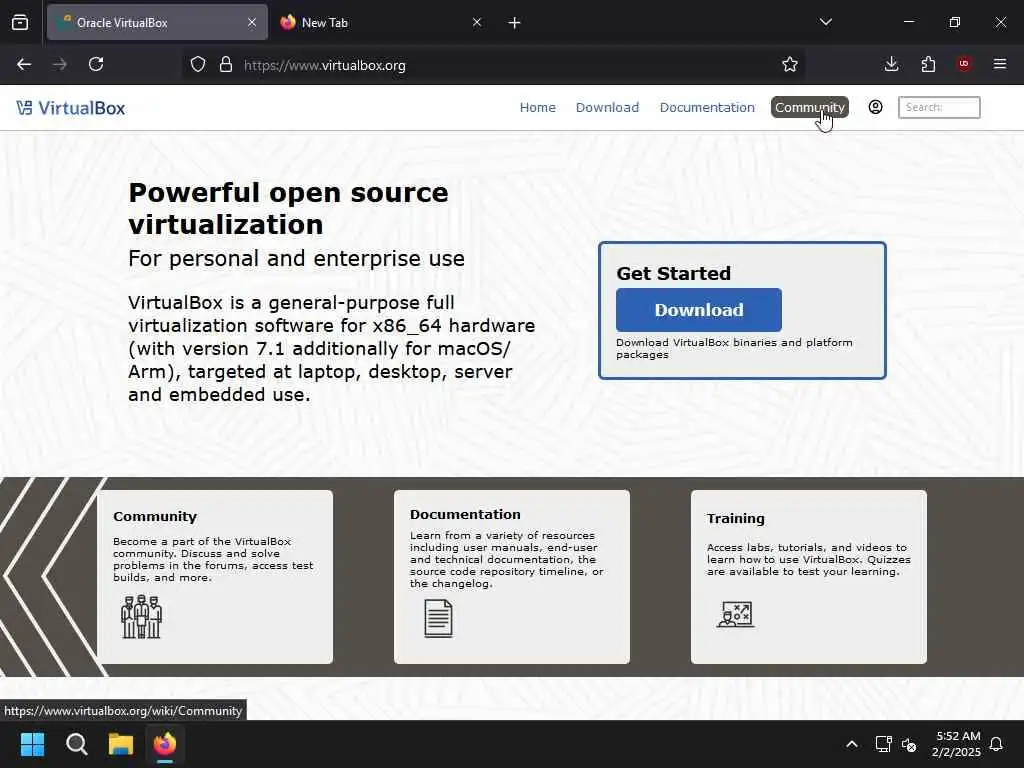Viewport: 1024px width, 768px height.
Task: Click the blue Download button under Get Started
Action: click(699, 310)
